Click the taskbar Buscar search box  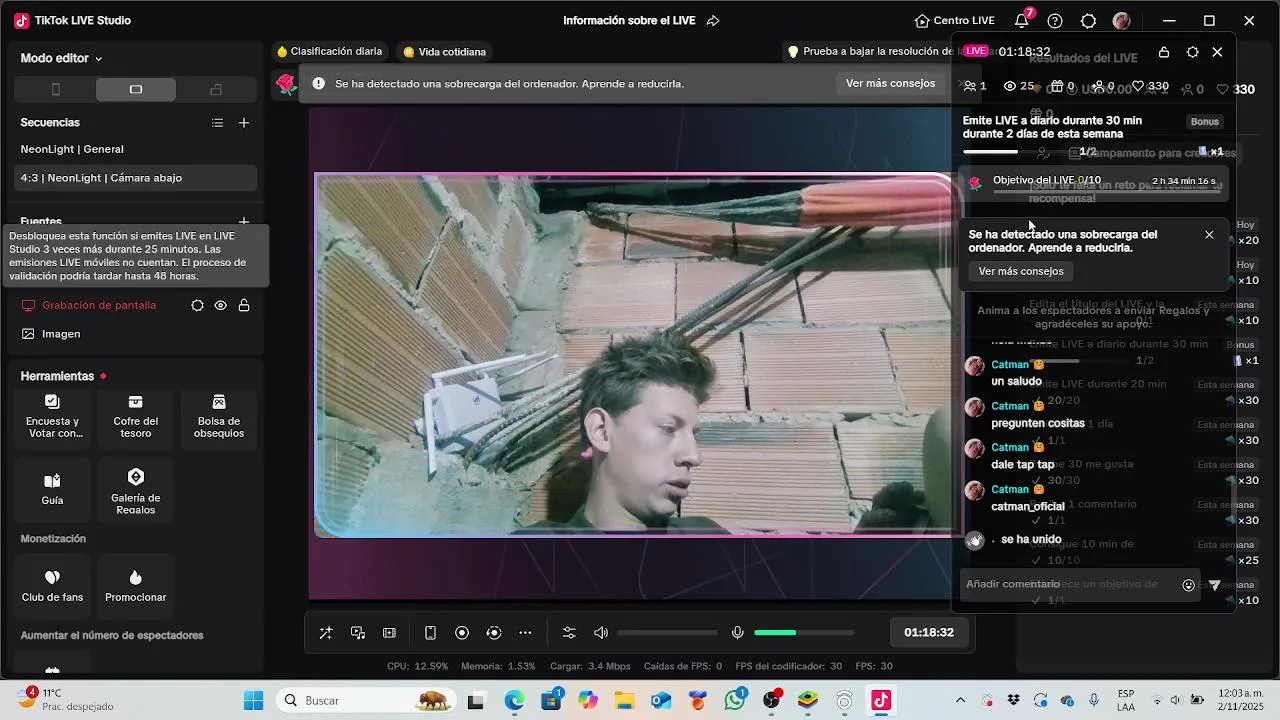click(x=364, y=700)
